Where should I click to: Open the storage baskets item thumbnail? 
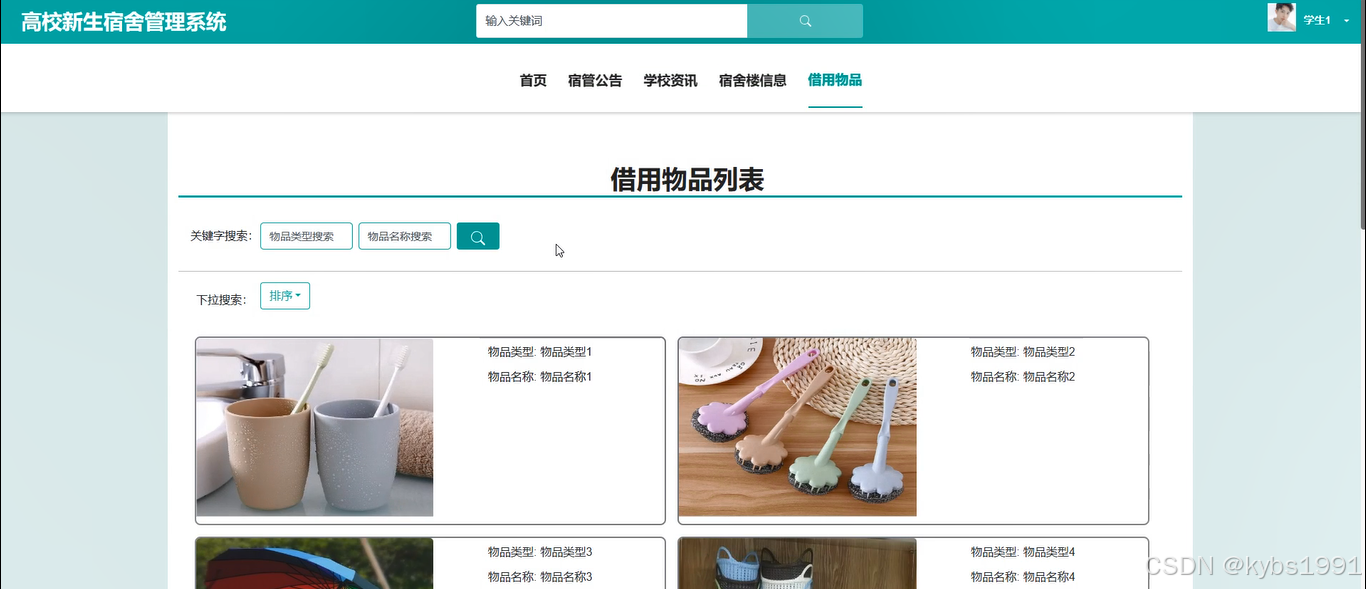click(x=798, y=563)
